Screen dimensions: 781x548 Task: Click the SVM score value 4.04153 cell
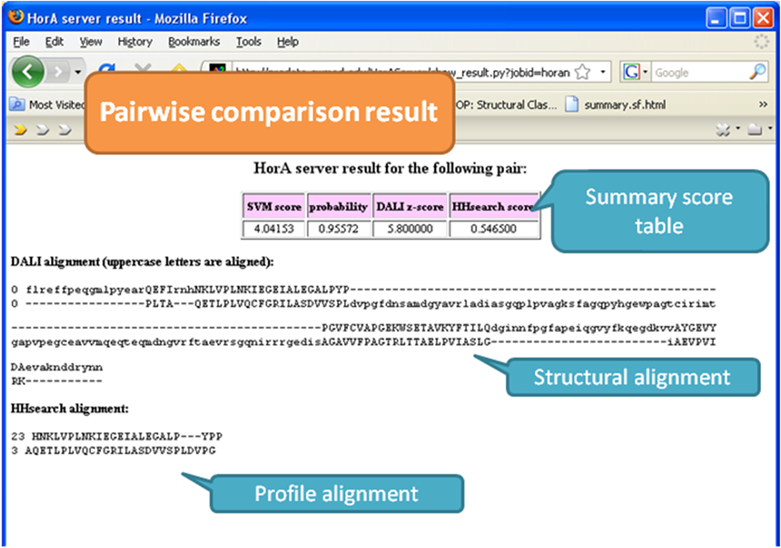274,229
